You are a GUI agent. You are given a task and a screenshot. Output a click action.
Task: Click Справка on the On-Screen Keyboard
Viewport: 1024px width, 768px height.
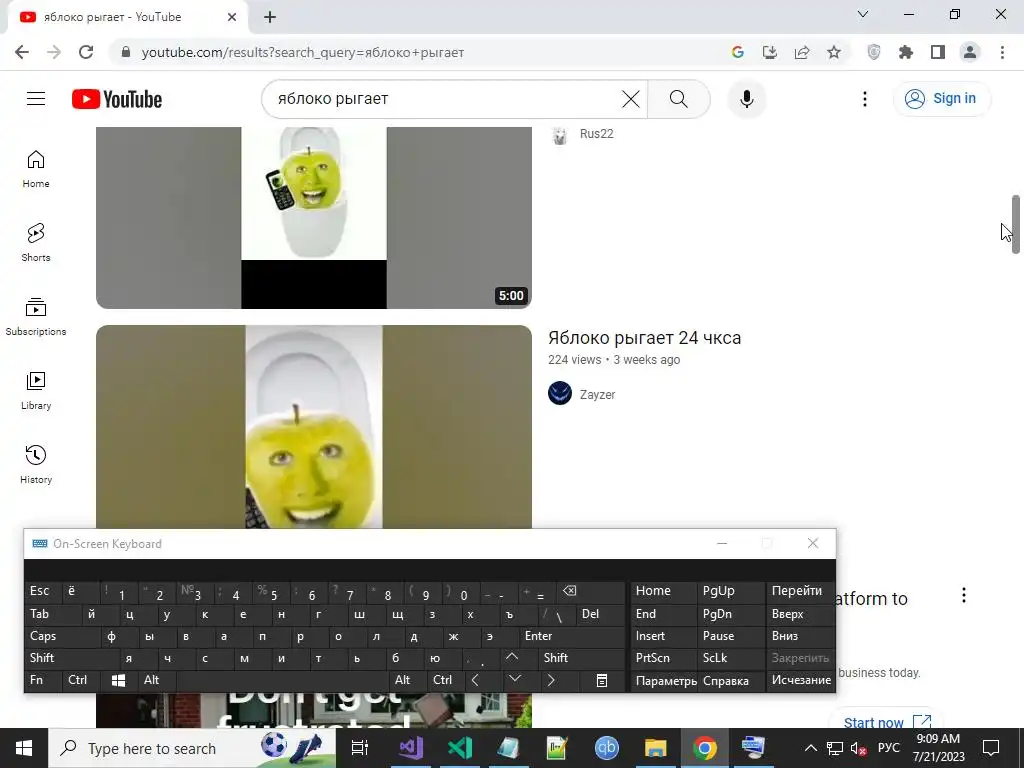[x=731, y=680]
